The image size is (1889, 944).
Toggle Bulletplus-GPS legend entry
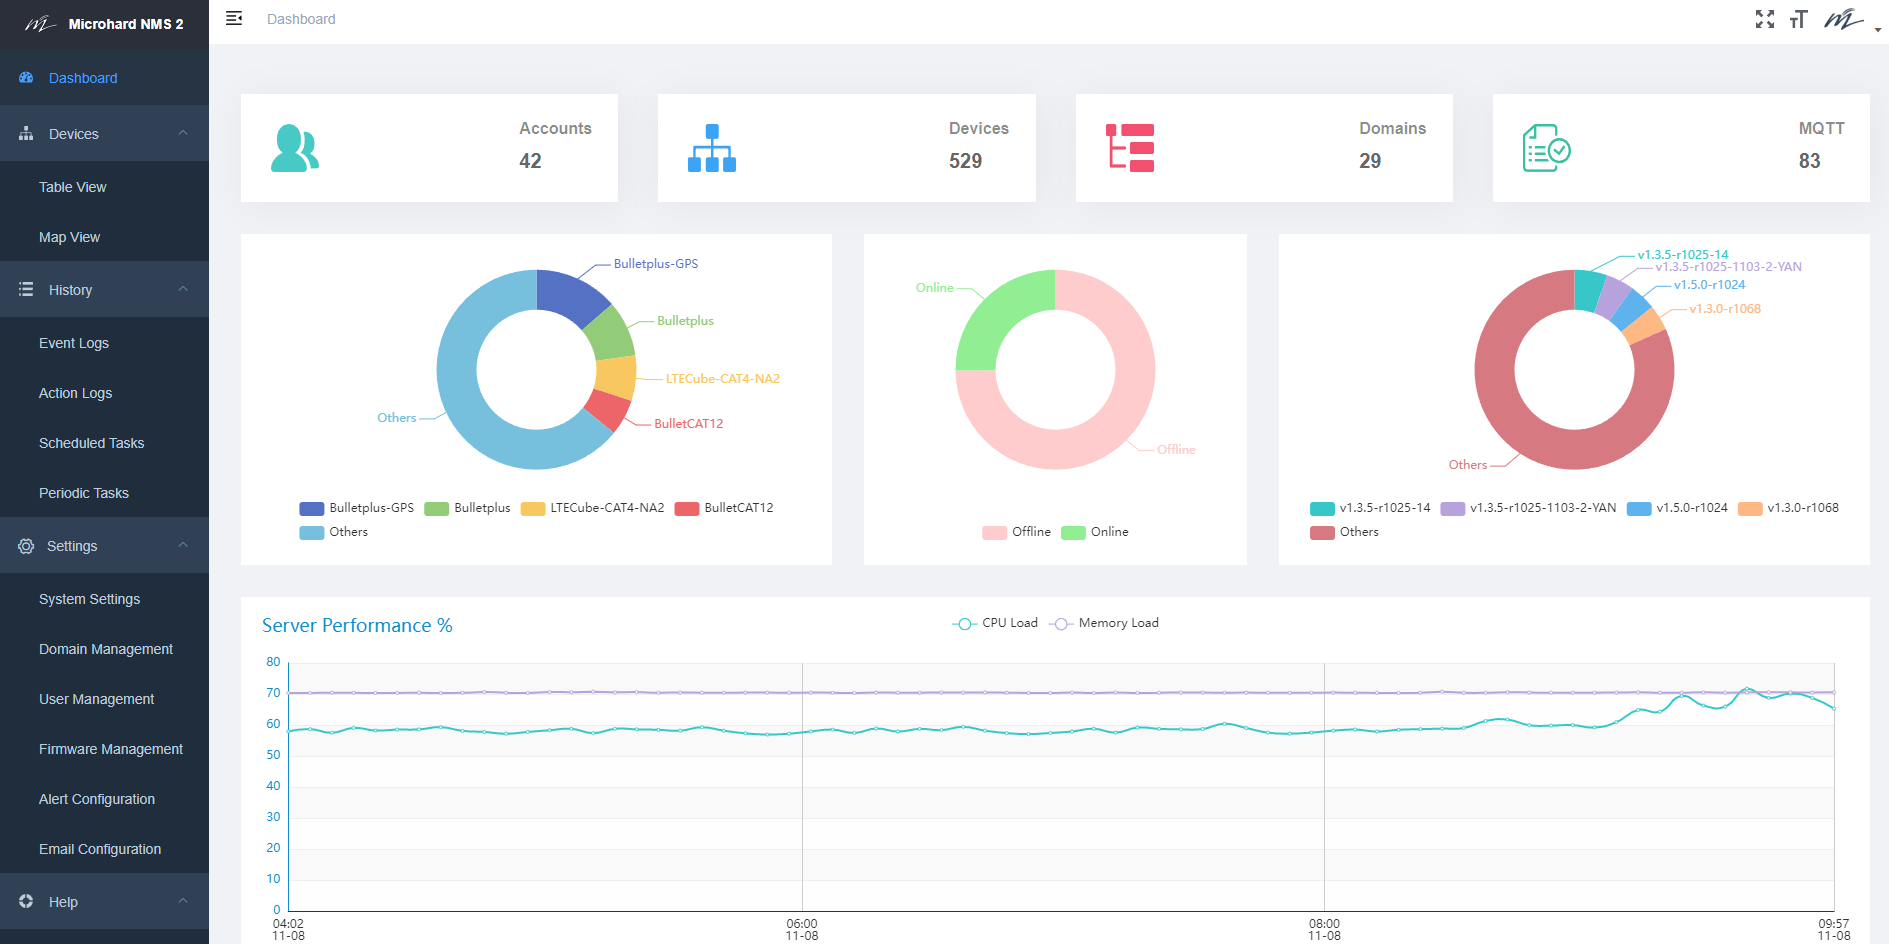pyautogui.click(x=357, y=508)
